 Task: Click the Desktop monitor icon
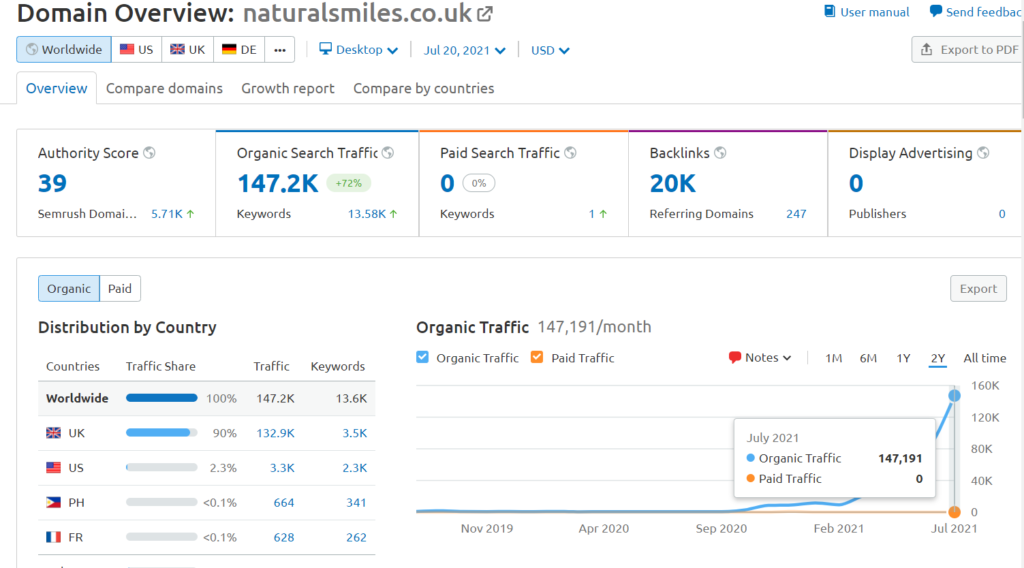point(325,49)
